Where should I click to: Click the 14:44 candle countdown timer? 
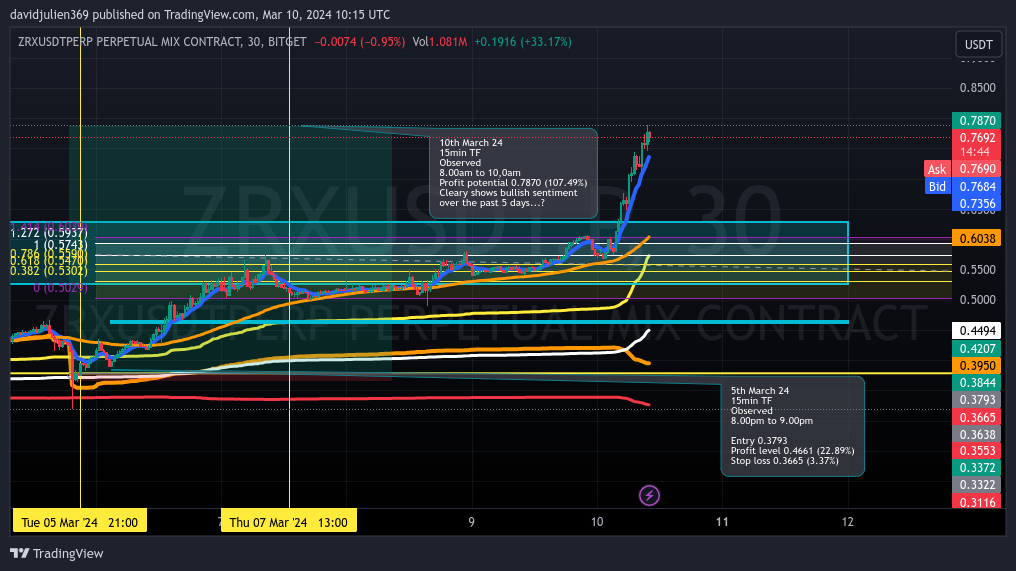click(x=975, y=152)
